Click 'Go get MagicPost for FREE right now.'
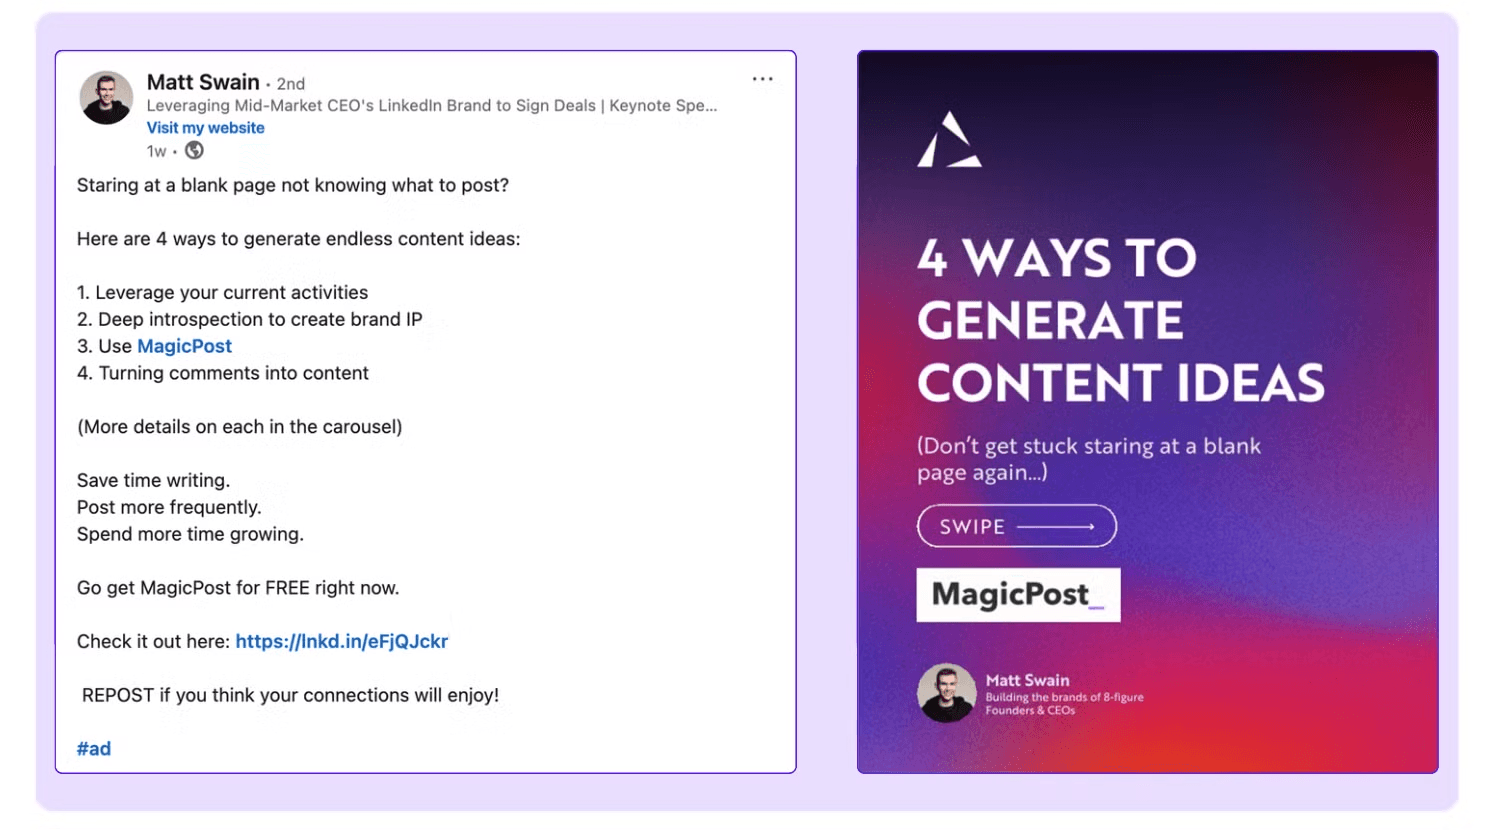This screenshot has height=830, width=1494. (x=238, y=588)
